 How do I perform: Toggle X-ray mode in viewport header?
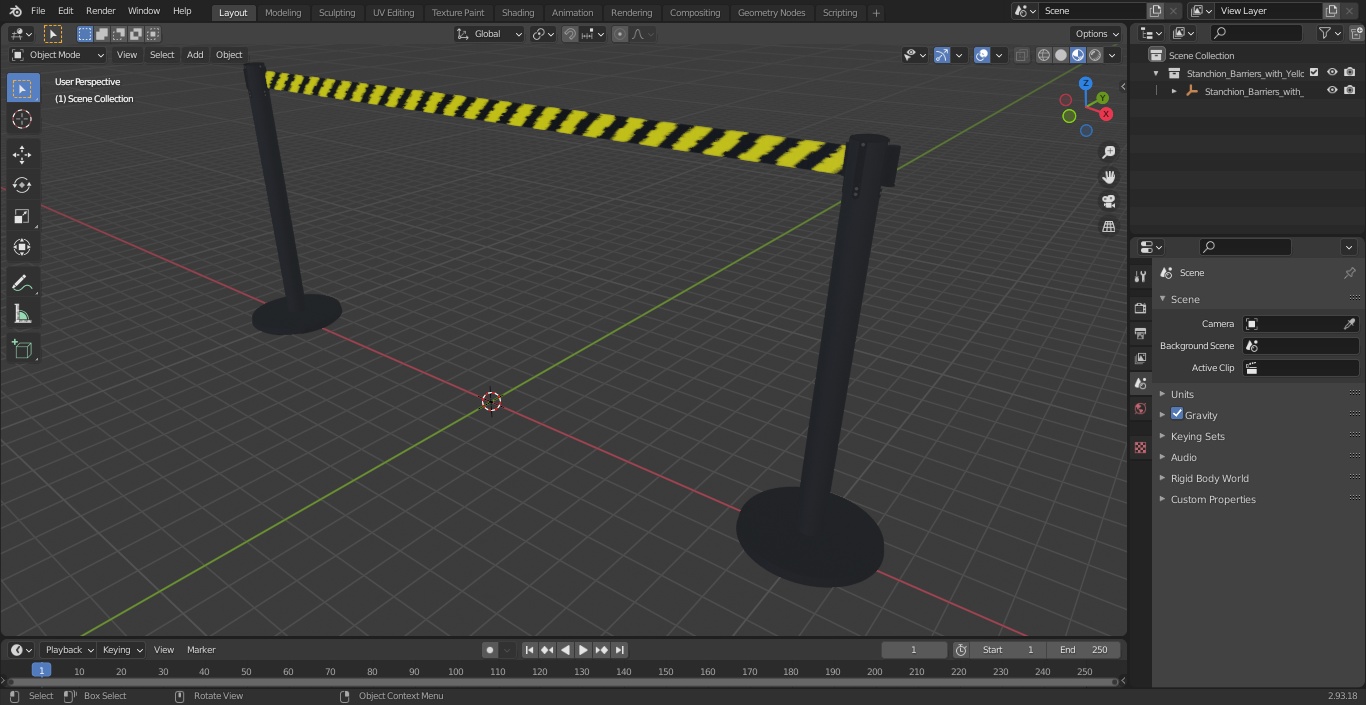pos(1021,55)
